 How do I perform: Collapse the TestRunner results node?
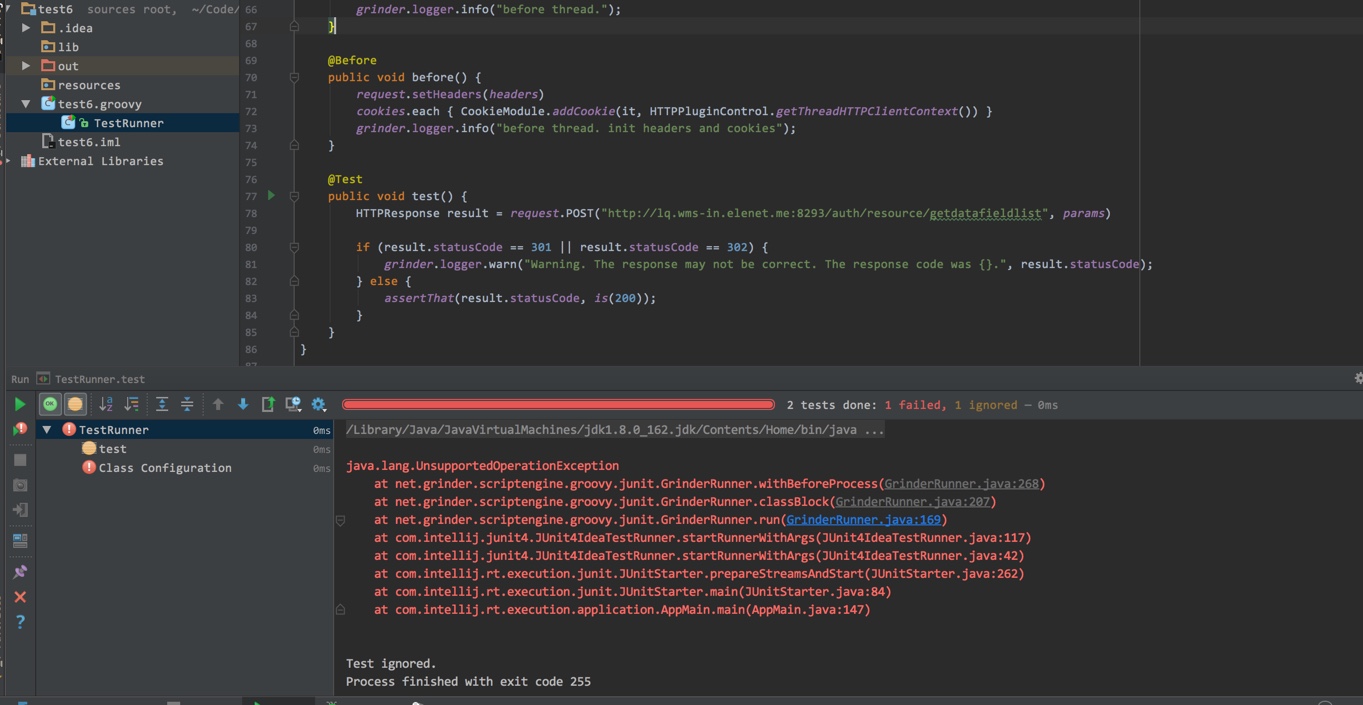47,430
